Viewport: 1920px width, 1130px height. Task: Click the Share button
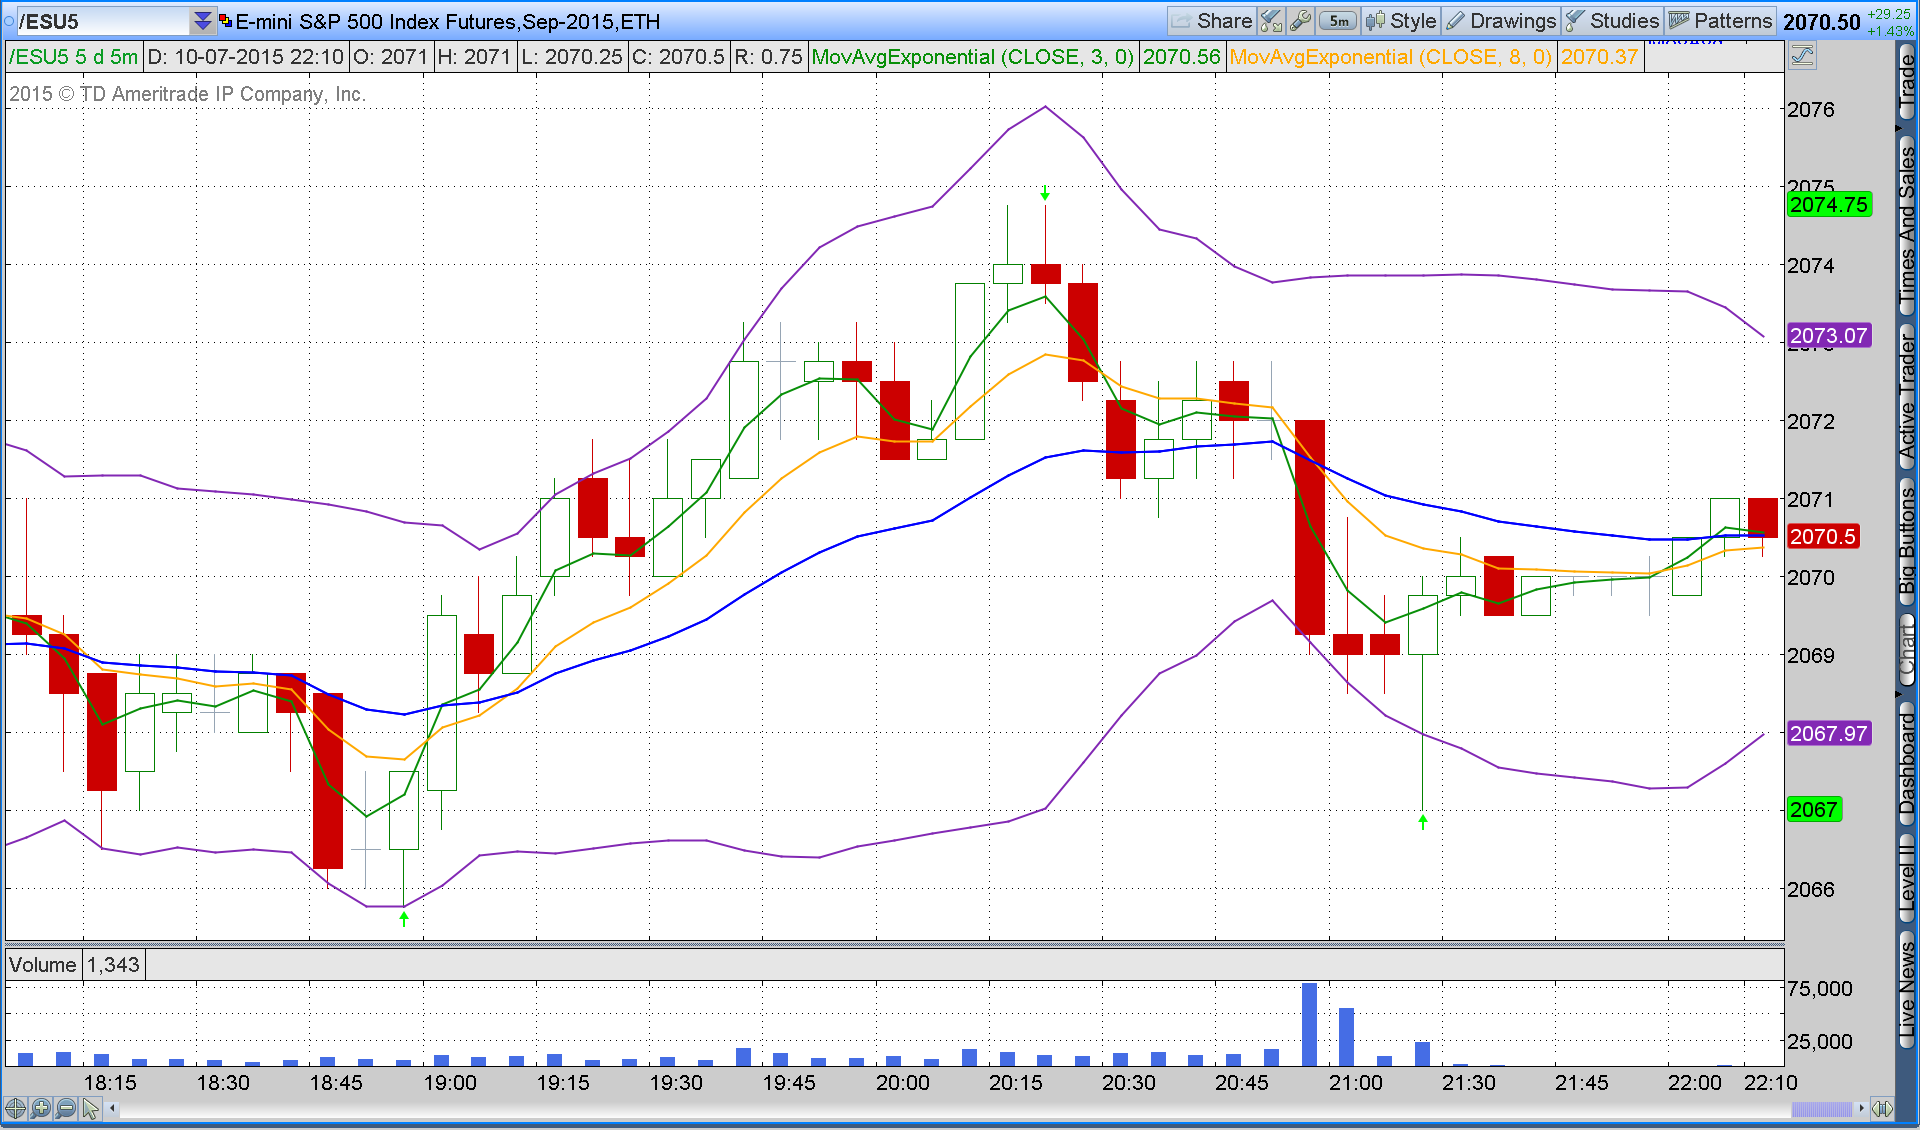pos(1212,21)
